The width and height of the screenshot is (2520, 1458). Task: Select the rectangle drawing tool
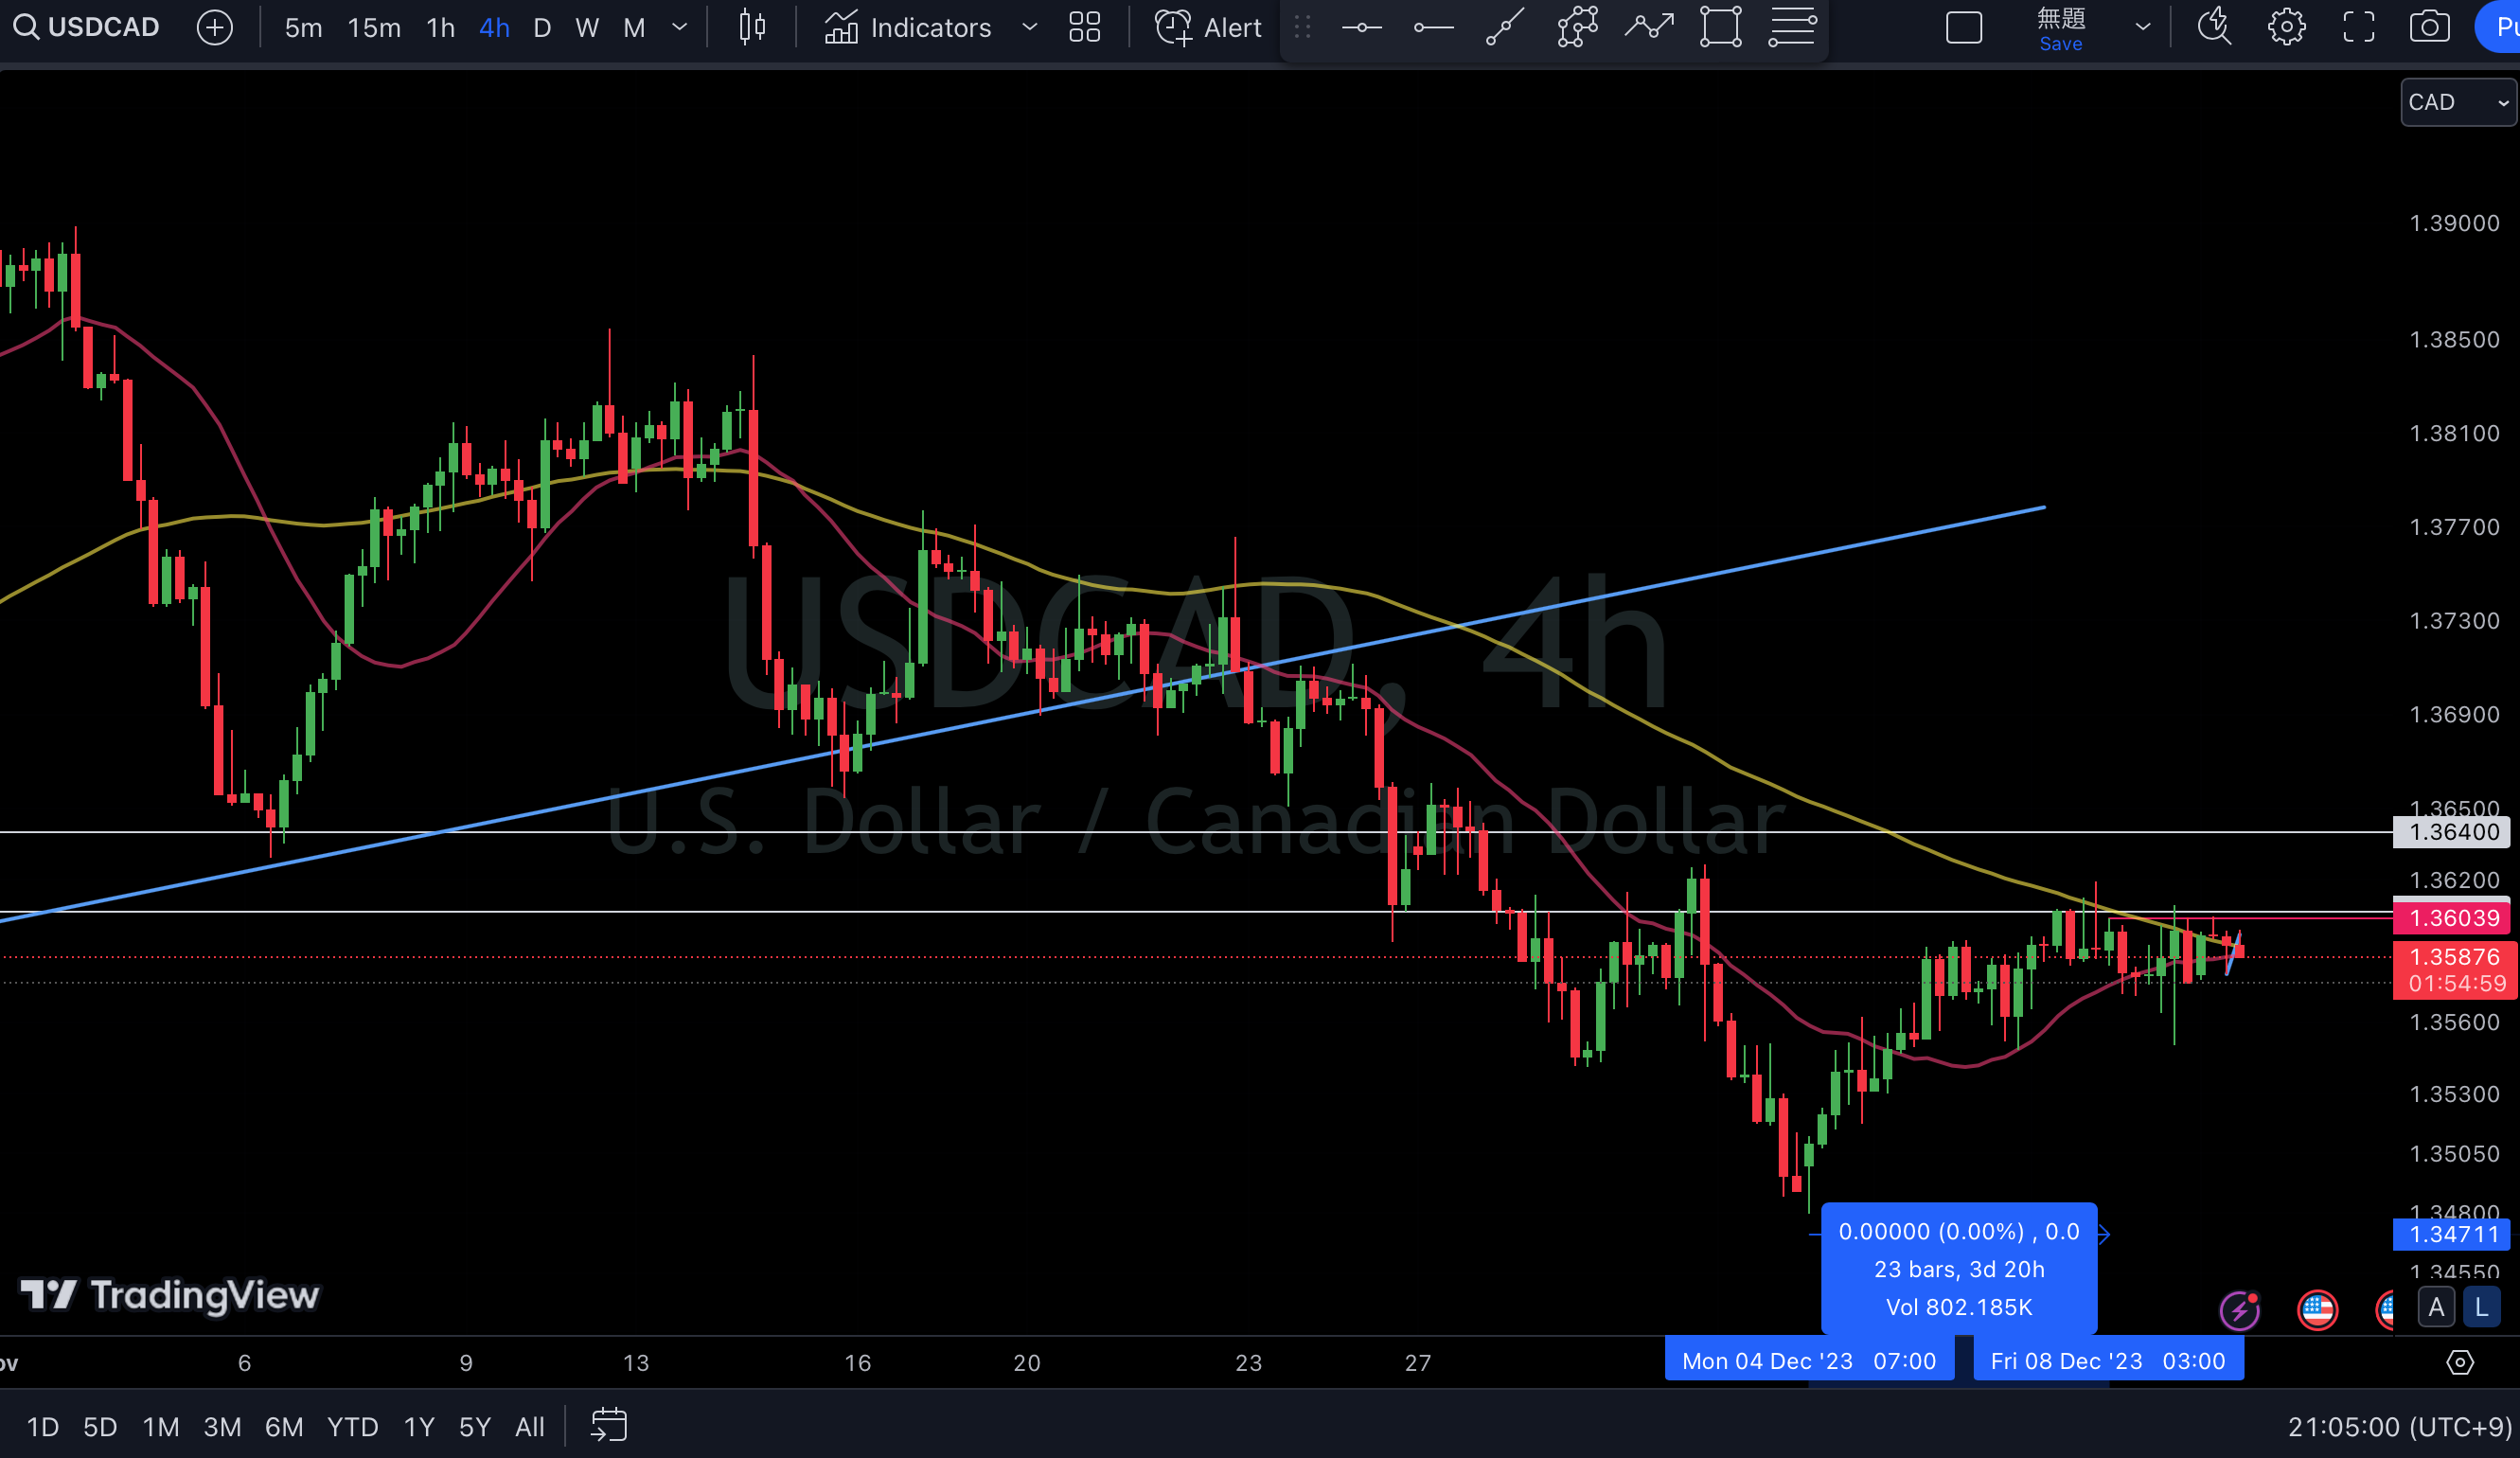point(1720,27)
